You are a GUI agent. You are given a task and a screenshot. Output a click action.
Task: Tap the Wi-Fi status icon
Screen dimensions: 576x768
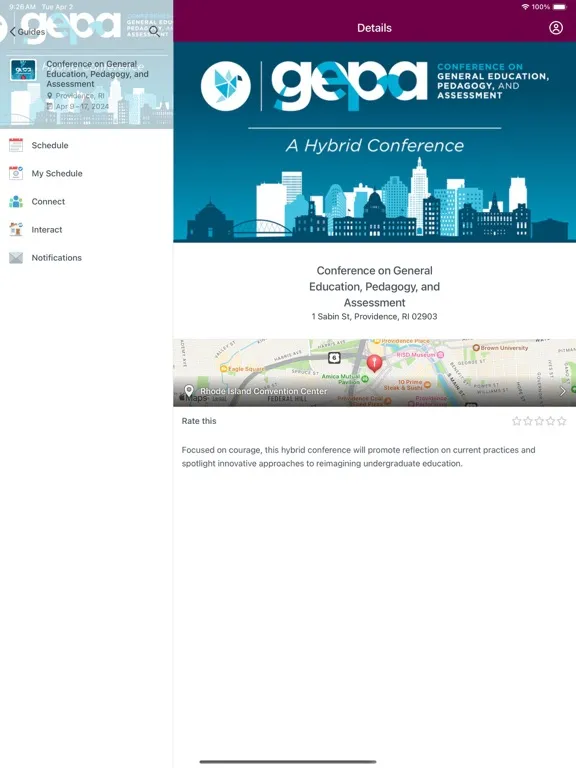coord(525,7)
